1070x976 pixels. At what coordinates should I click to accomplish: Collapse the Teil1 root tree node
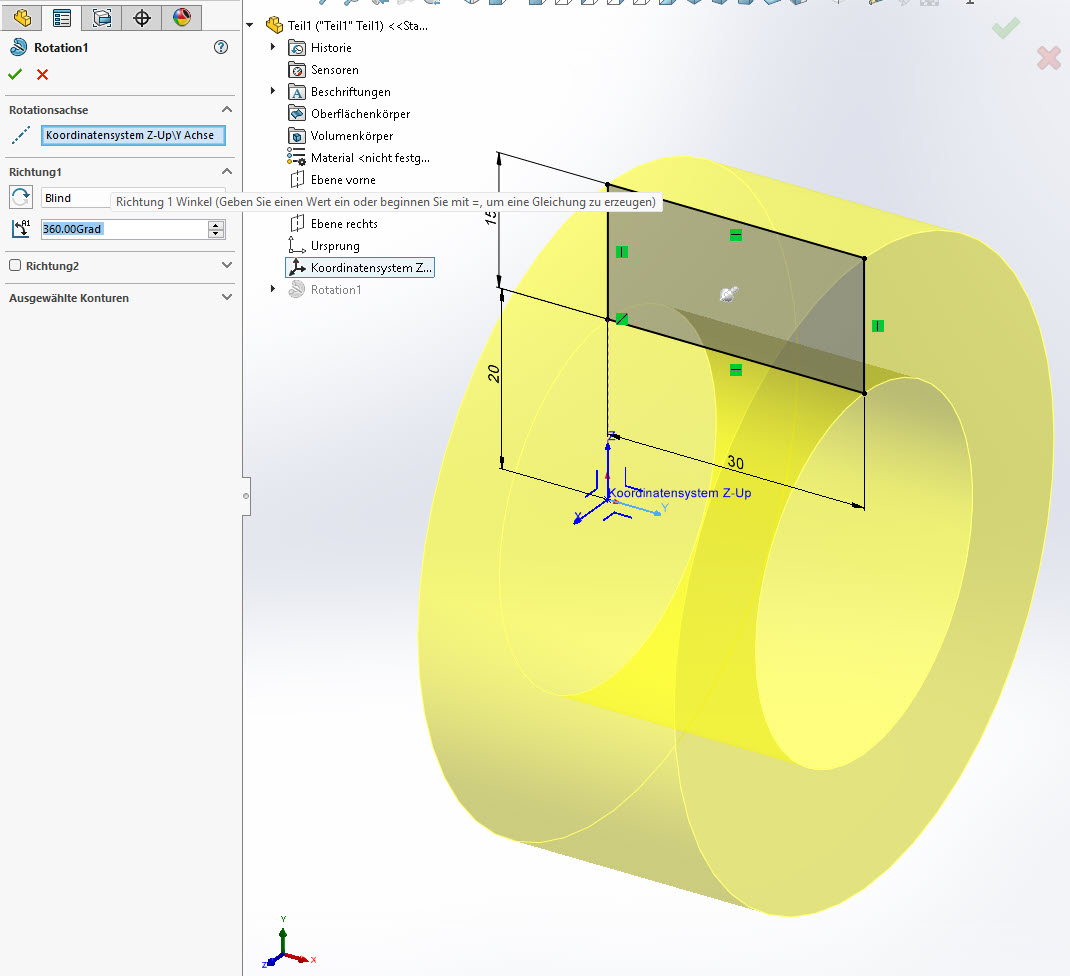(250, 25)
